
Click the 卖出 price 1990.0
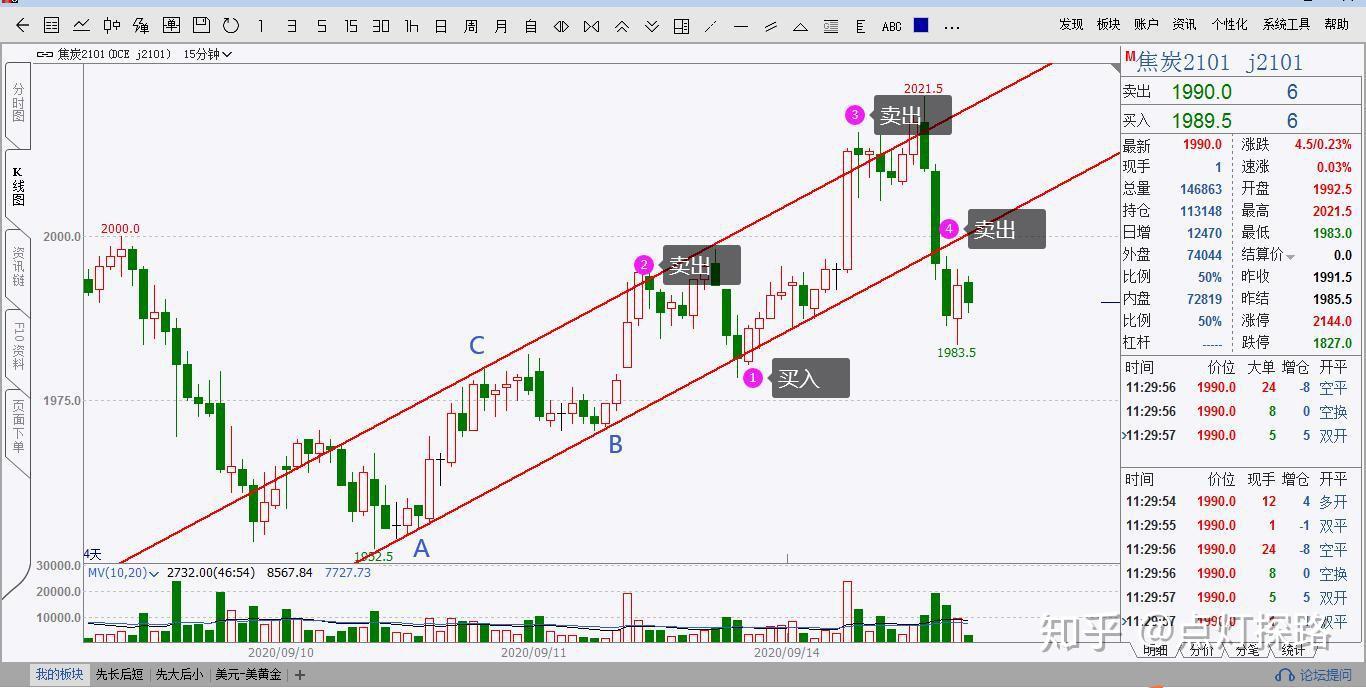click(1201, 92)
